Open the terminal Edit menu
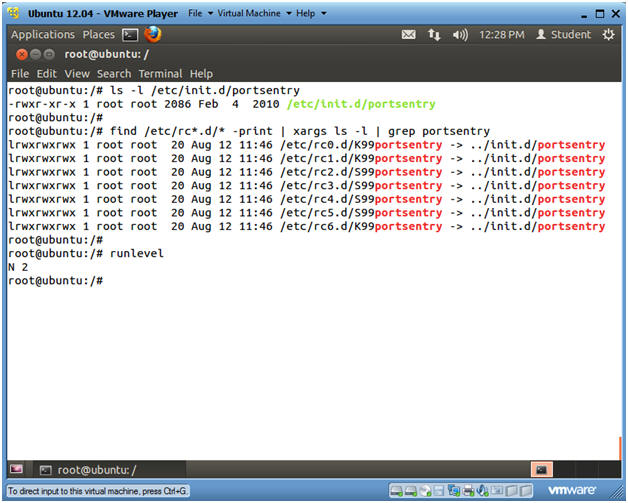The height and width of the screenshot is (503, 628). click(x=47, y=74)
